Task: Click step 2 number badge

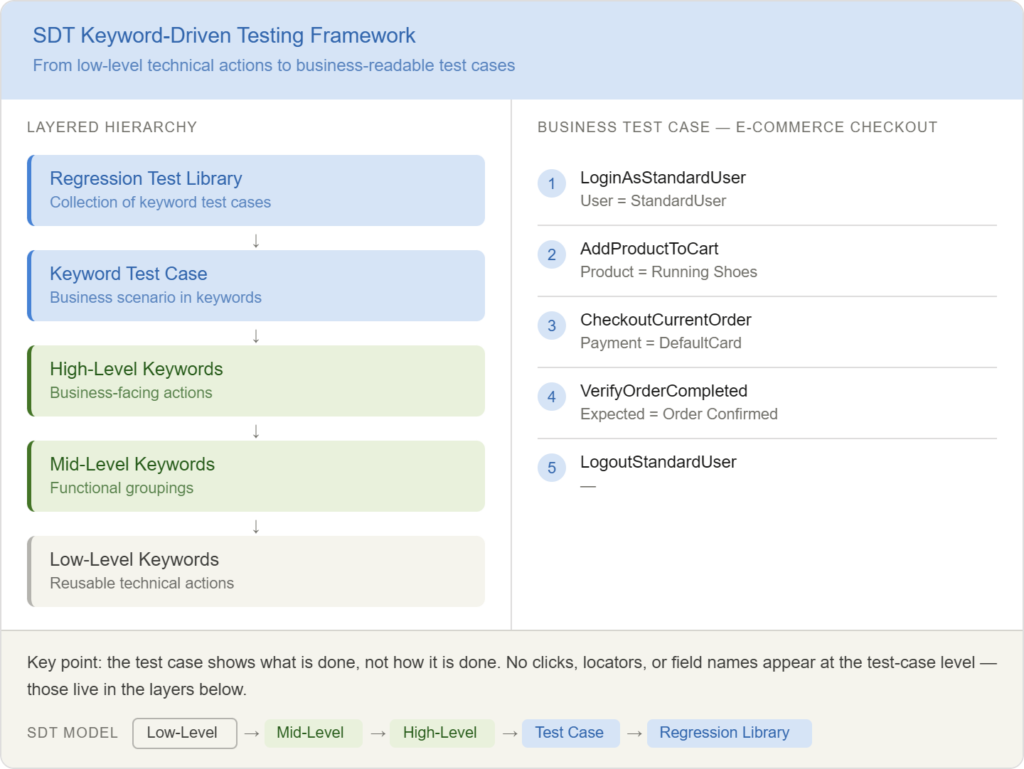Action: [x=551, y=255]
